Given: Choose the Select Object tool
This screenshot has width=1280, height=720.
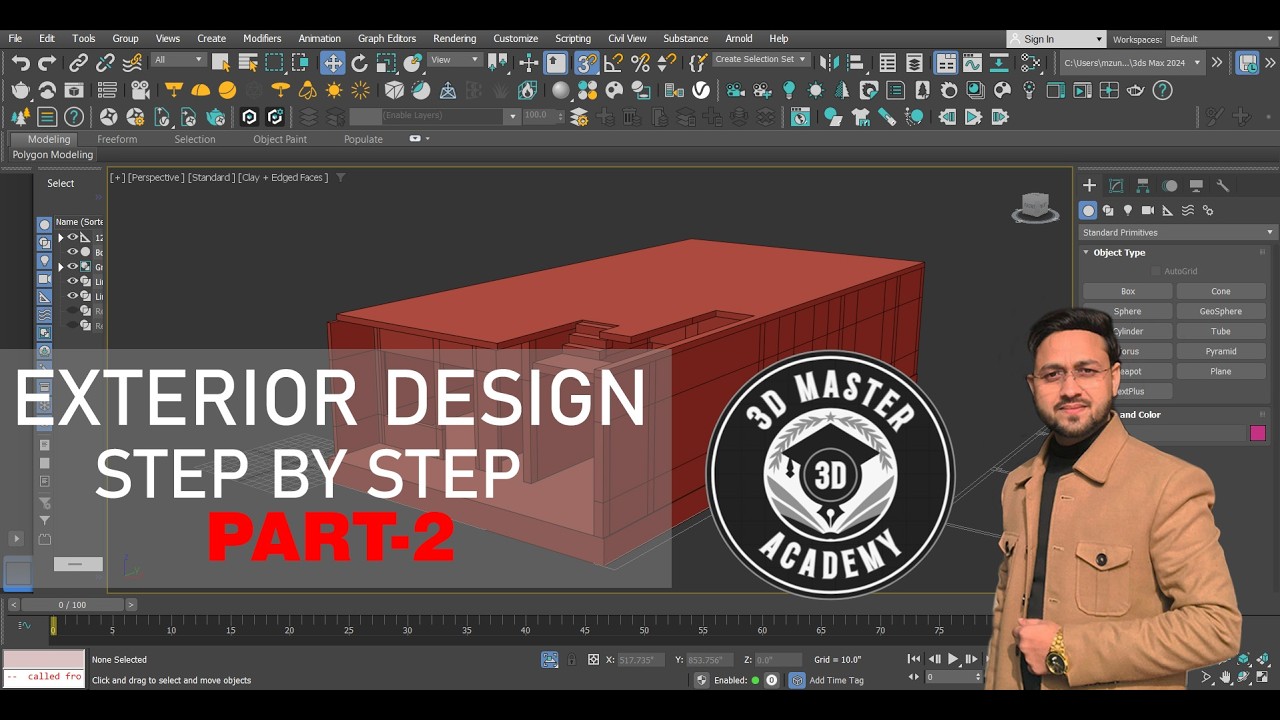Looking at the screenshot, I should coord(221,63).
